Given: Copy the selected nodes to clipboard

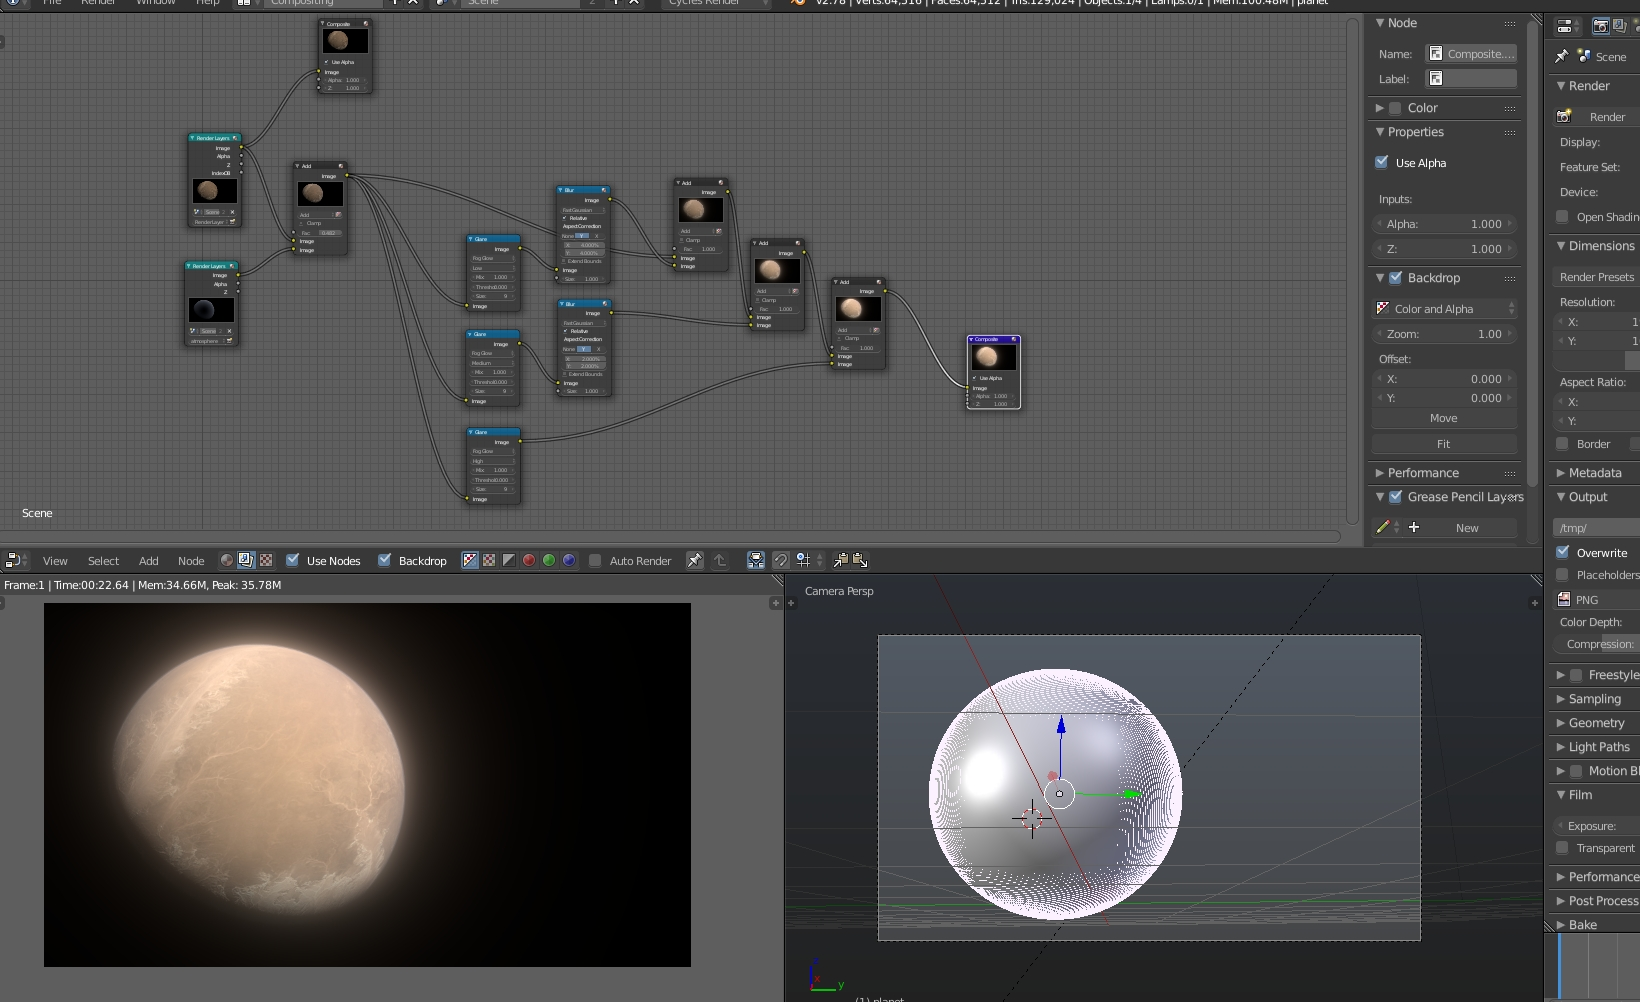Looking at the screenshot, I should pos(841,561).
